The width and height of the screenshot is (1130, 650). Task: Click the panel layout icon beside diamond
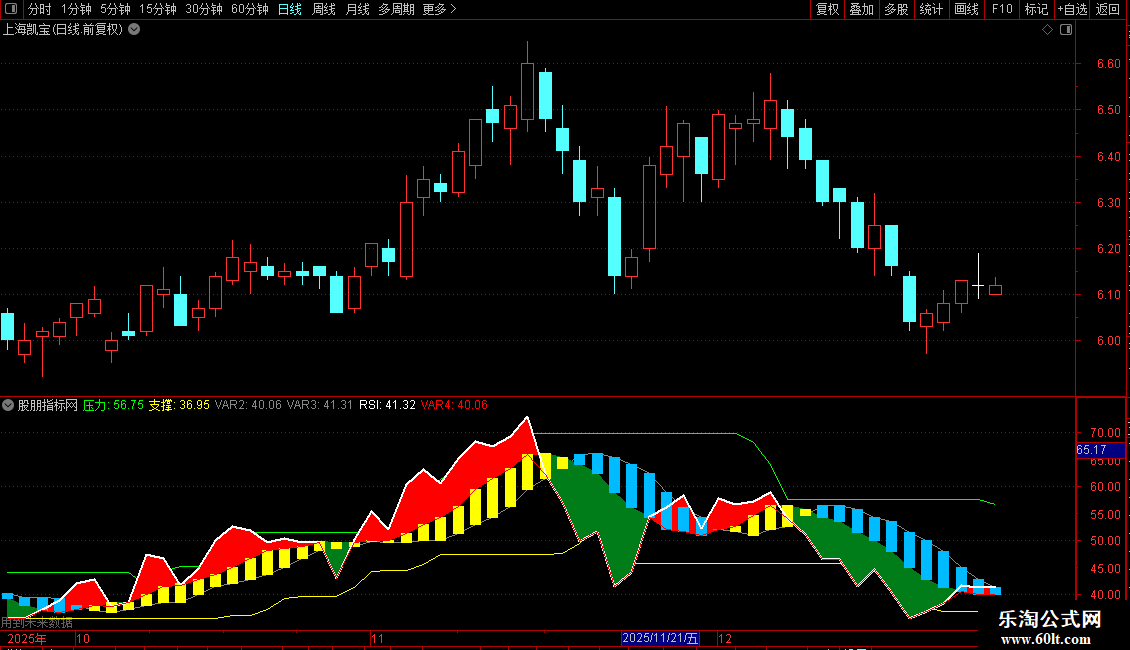[x=1066, y=30]
